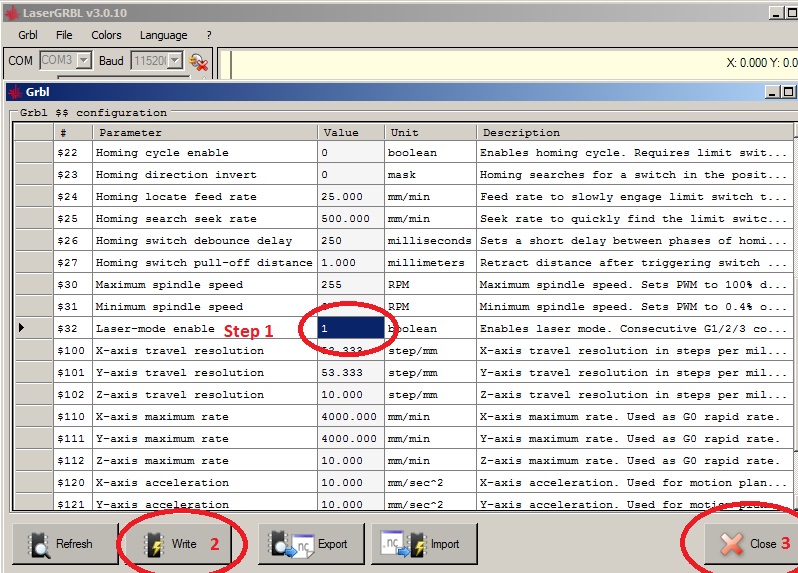The image size is (798, 573).
Task: Click 'Retract distance after triggering' description
Action: point(635,263)
